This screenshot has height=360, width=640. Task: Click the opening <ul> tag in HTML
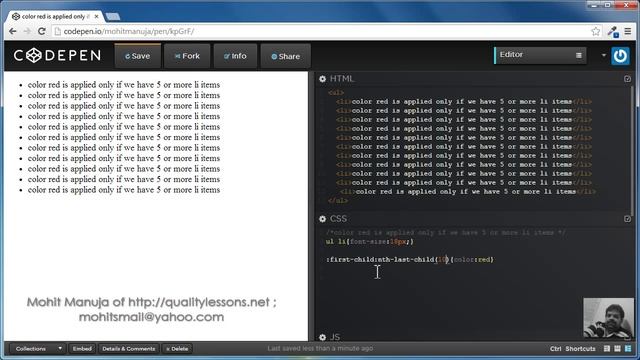coord(336,93)
